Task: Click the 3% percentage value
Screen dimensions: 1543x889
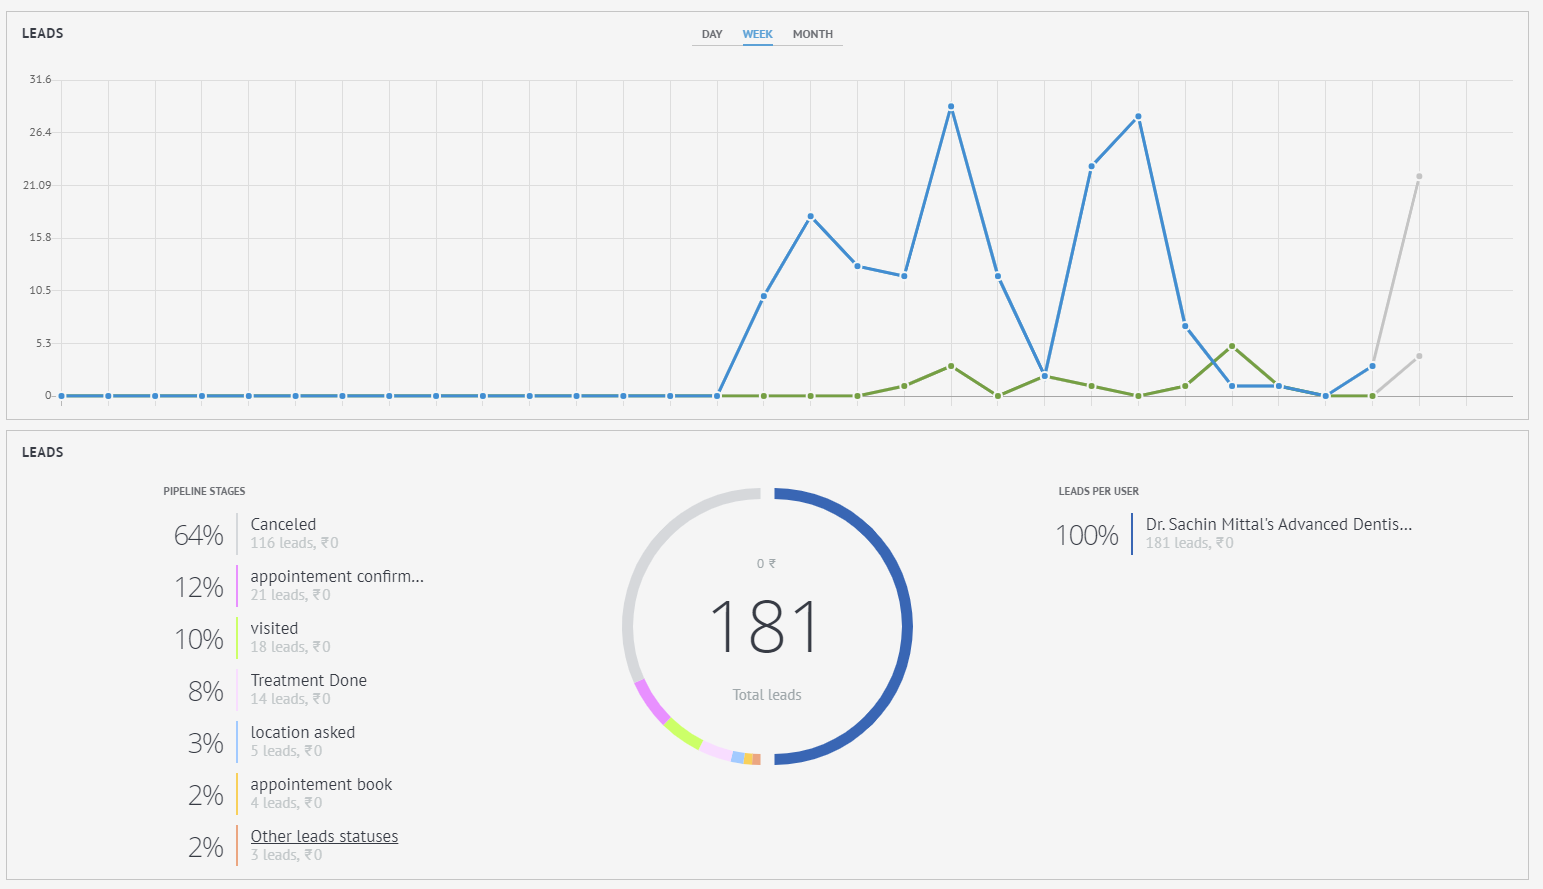Action: click(205, 743)
